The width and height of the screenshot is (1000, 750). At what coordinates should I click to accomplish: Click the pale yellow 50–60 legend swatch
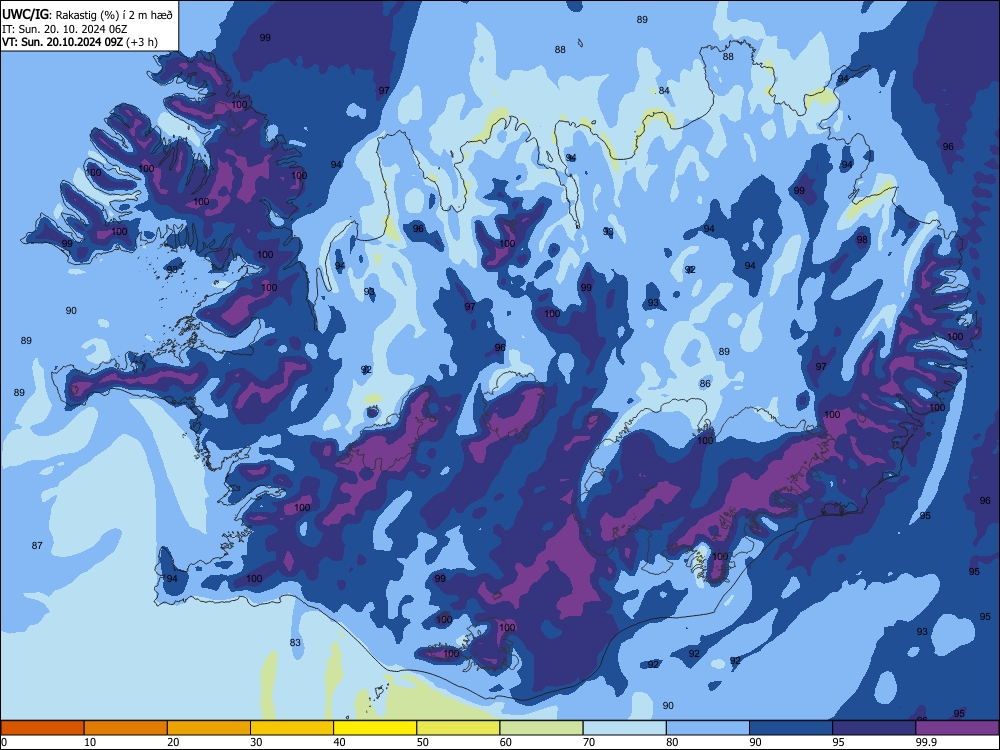pos(458,728)
